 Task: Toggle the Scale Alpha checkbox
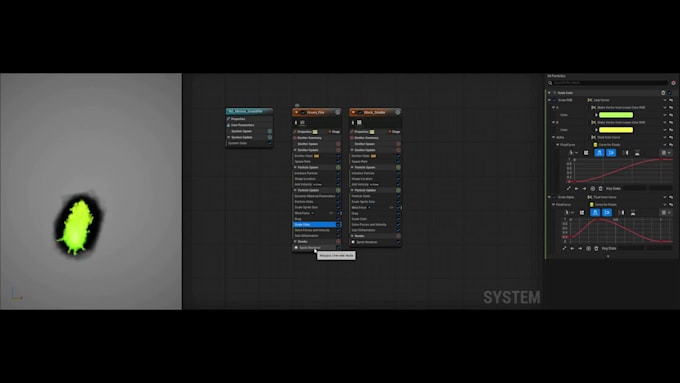(554, 197)
